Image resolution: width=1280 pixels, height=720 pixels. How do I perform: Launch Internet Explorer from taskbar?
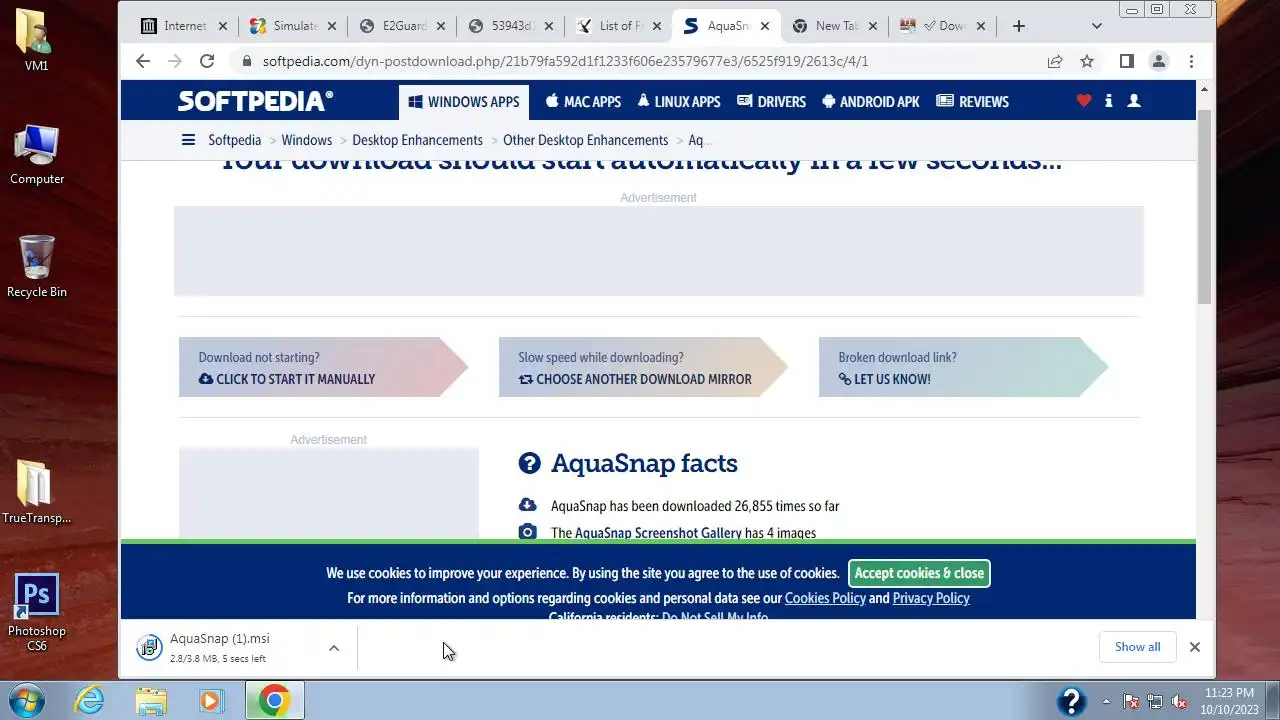(90, 700)
